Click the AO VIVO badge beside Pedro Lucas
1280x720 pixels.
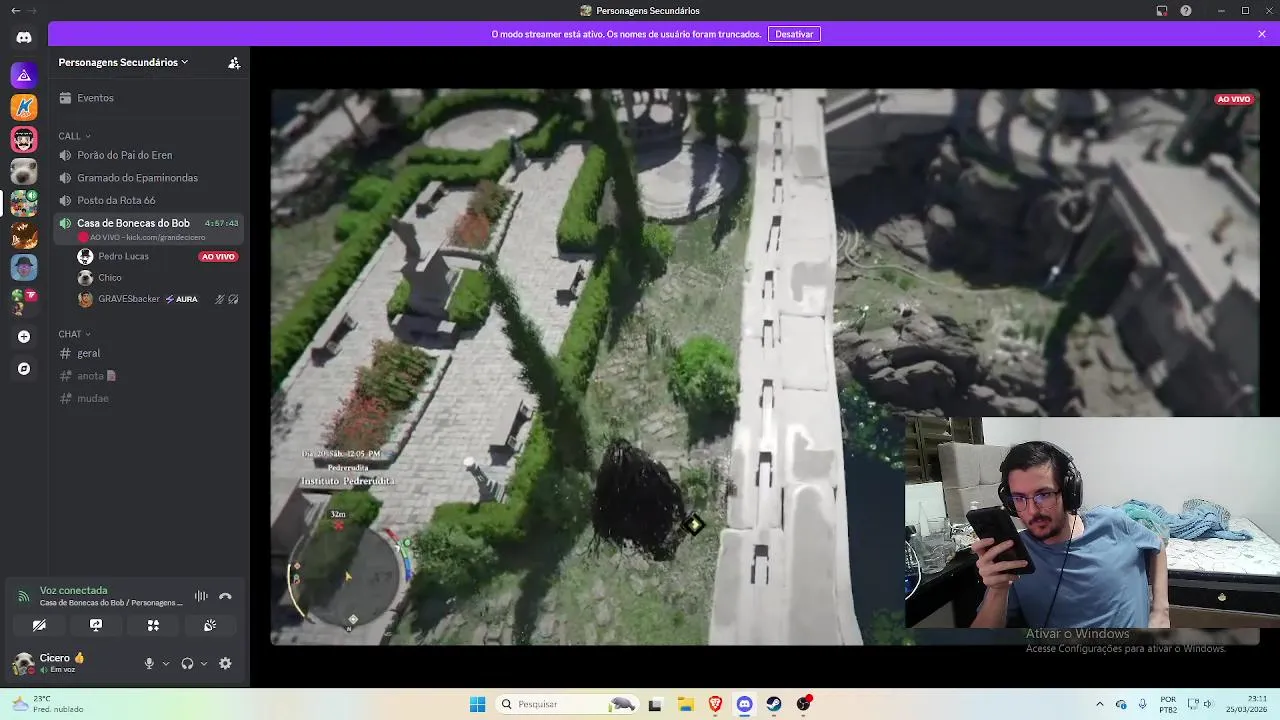[218, 257]
